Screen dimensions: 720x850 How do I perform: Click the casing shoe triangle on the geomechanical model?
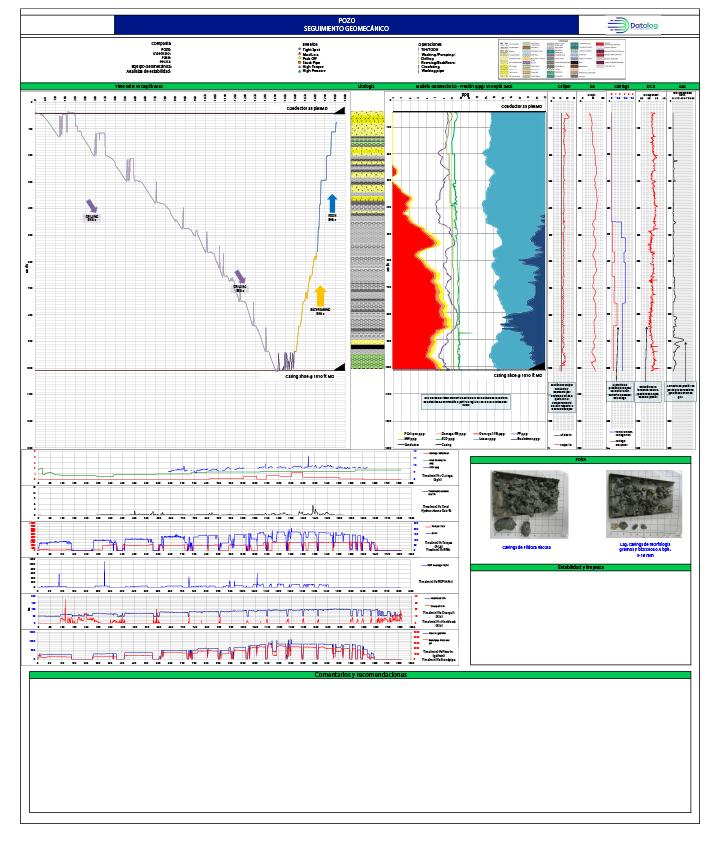(x=538, y=365)
